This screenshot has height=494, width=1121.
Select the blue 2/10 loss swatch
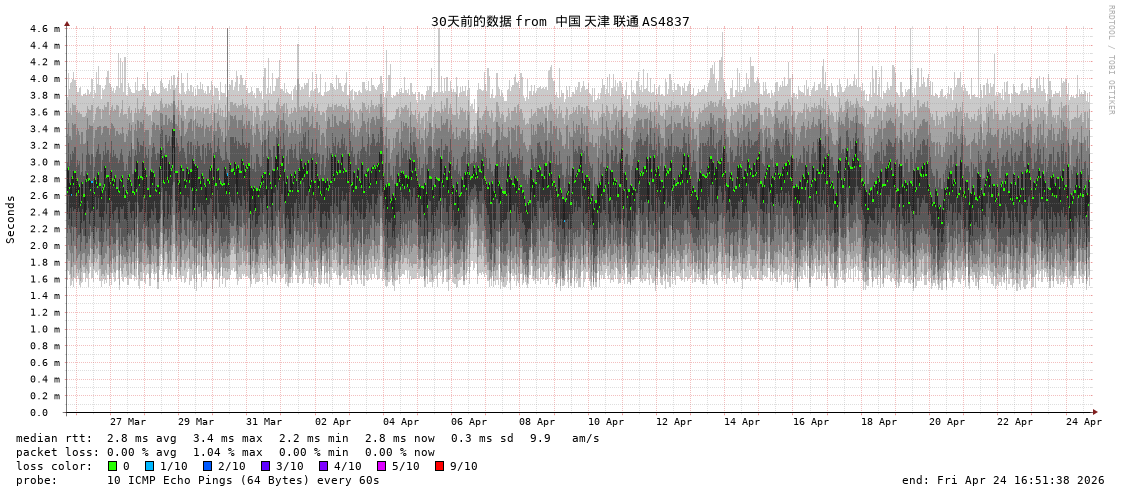point(208,466)
